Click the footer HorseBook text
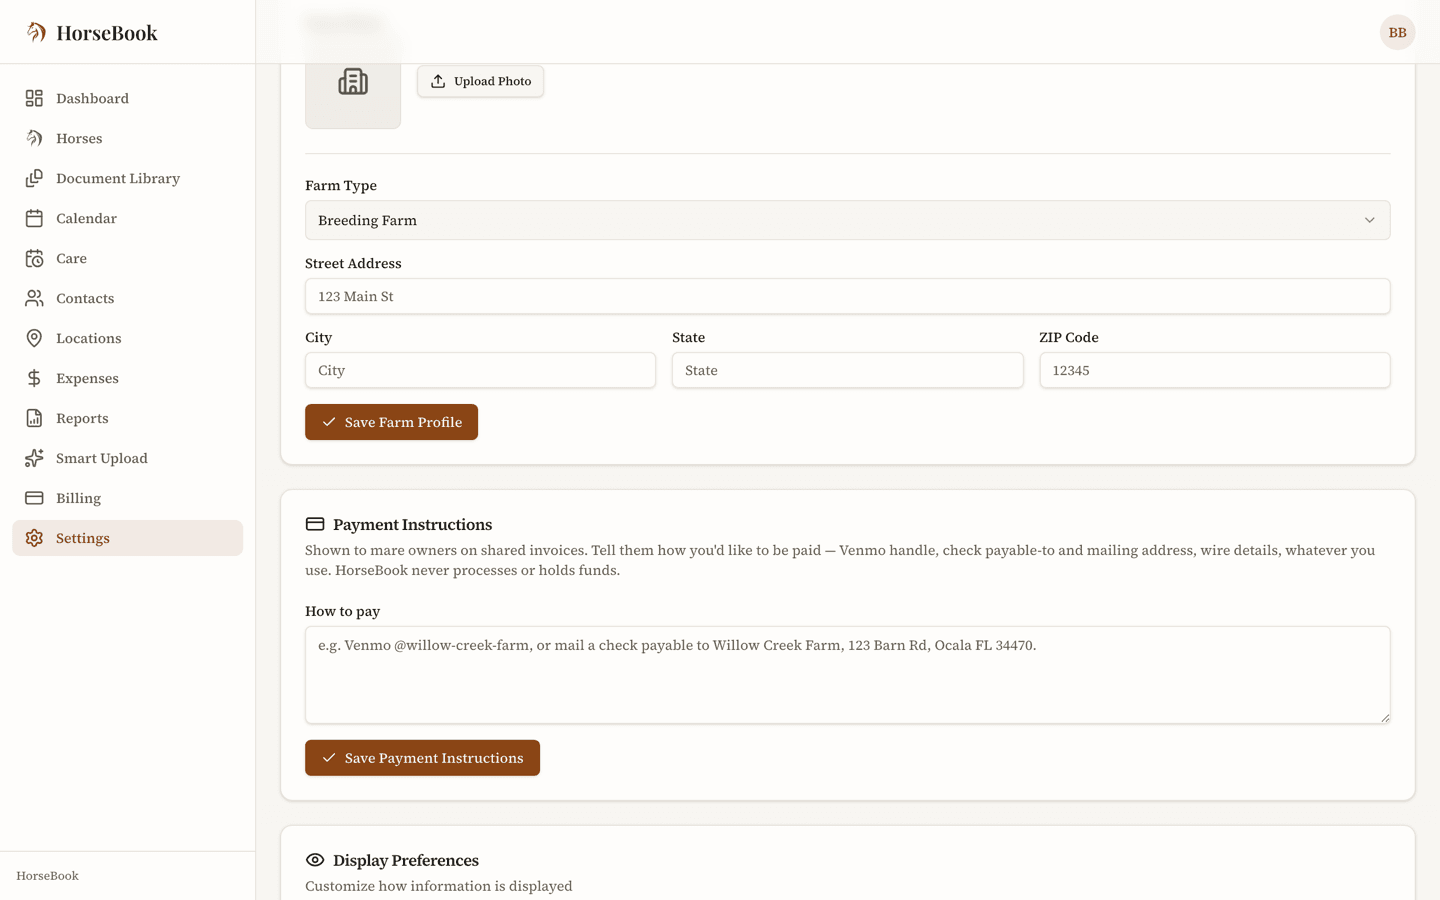 (x=47, y=876)
